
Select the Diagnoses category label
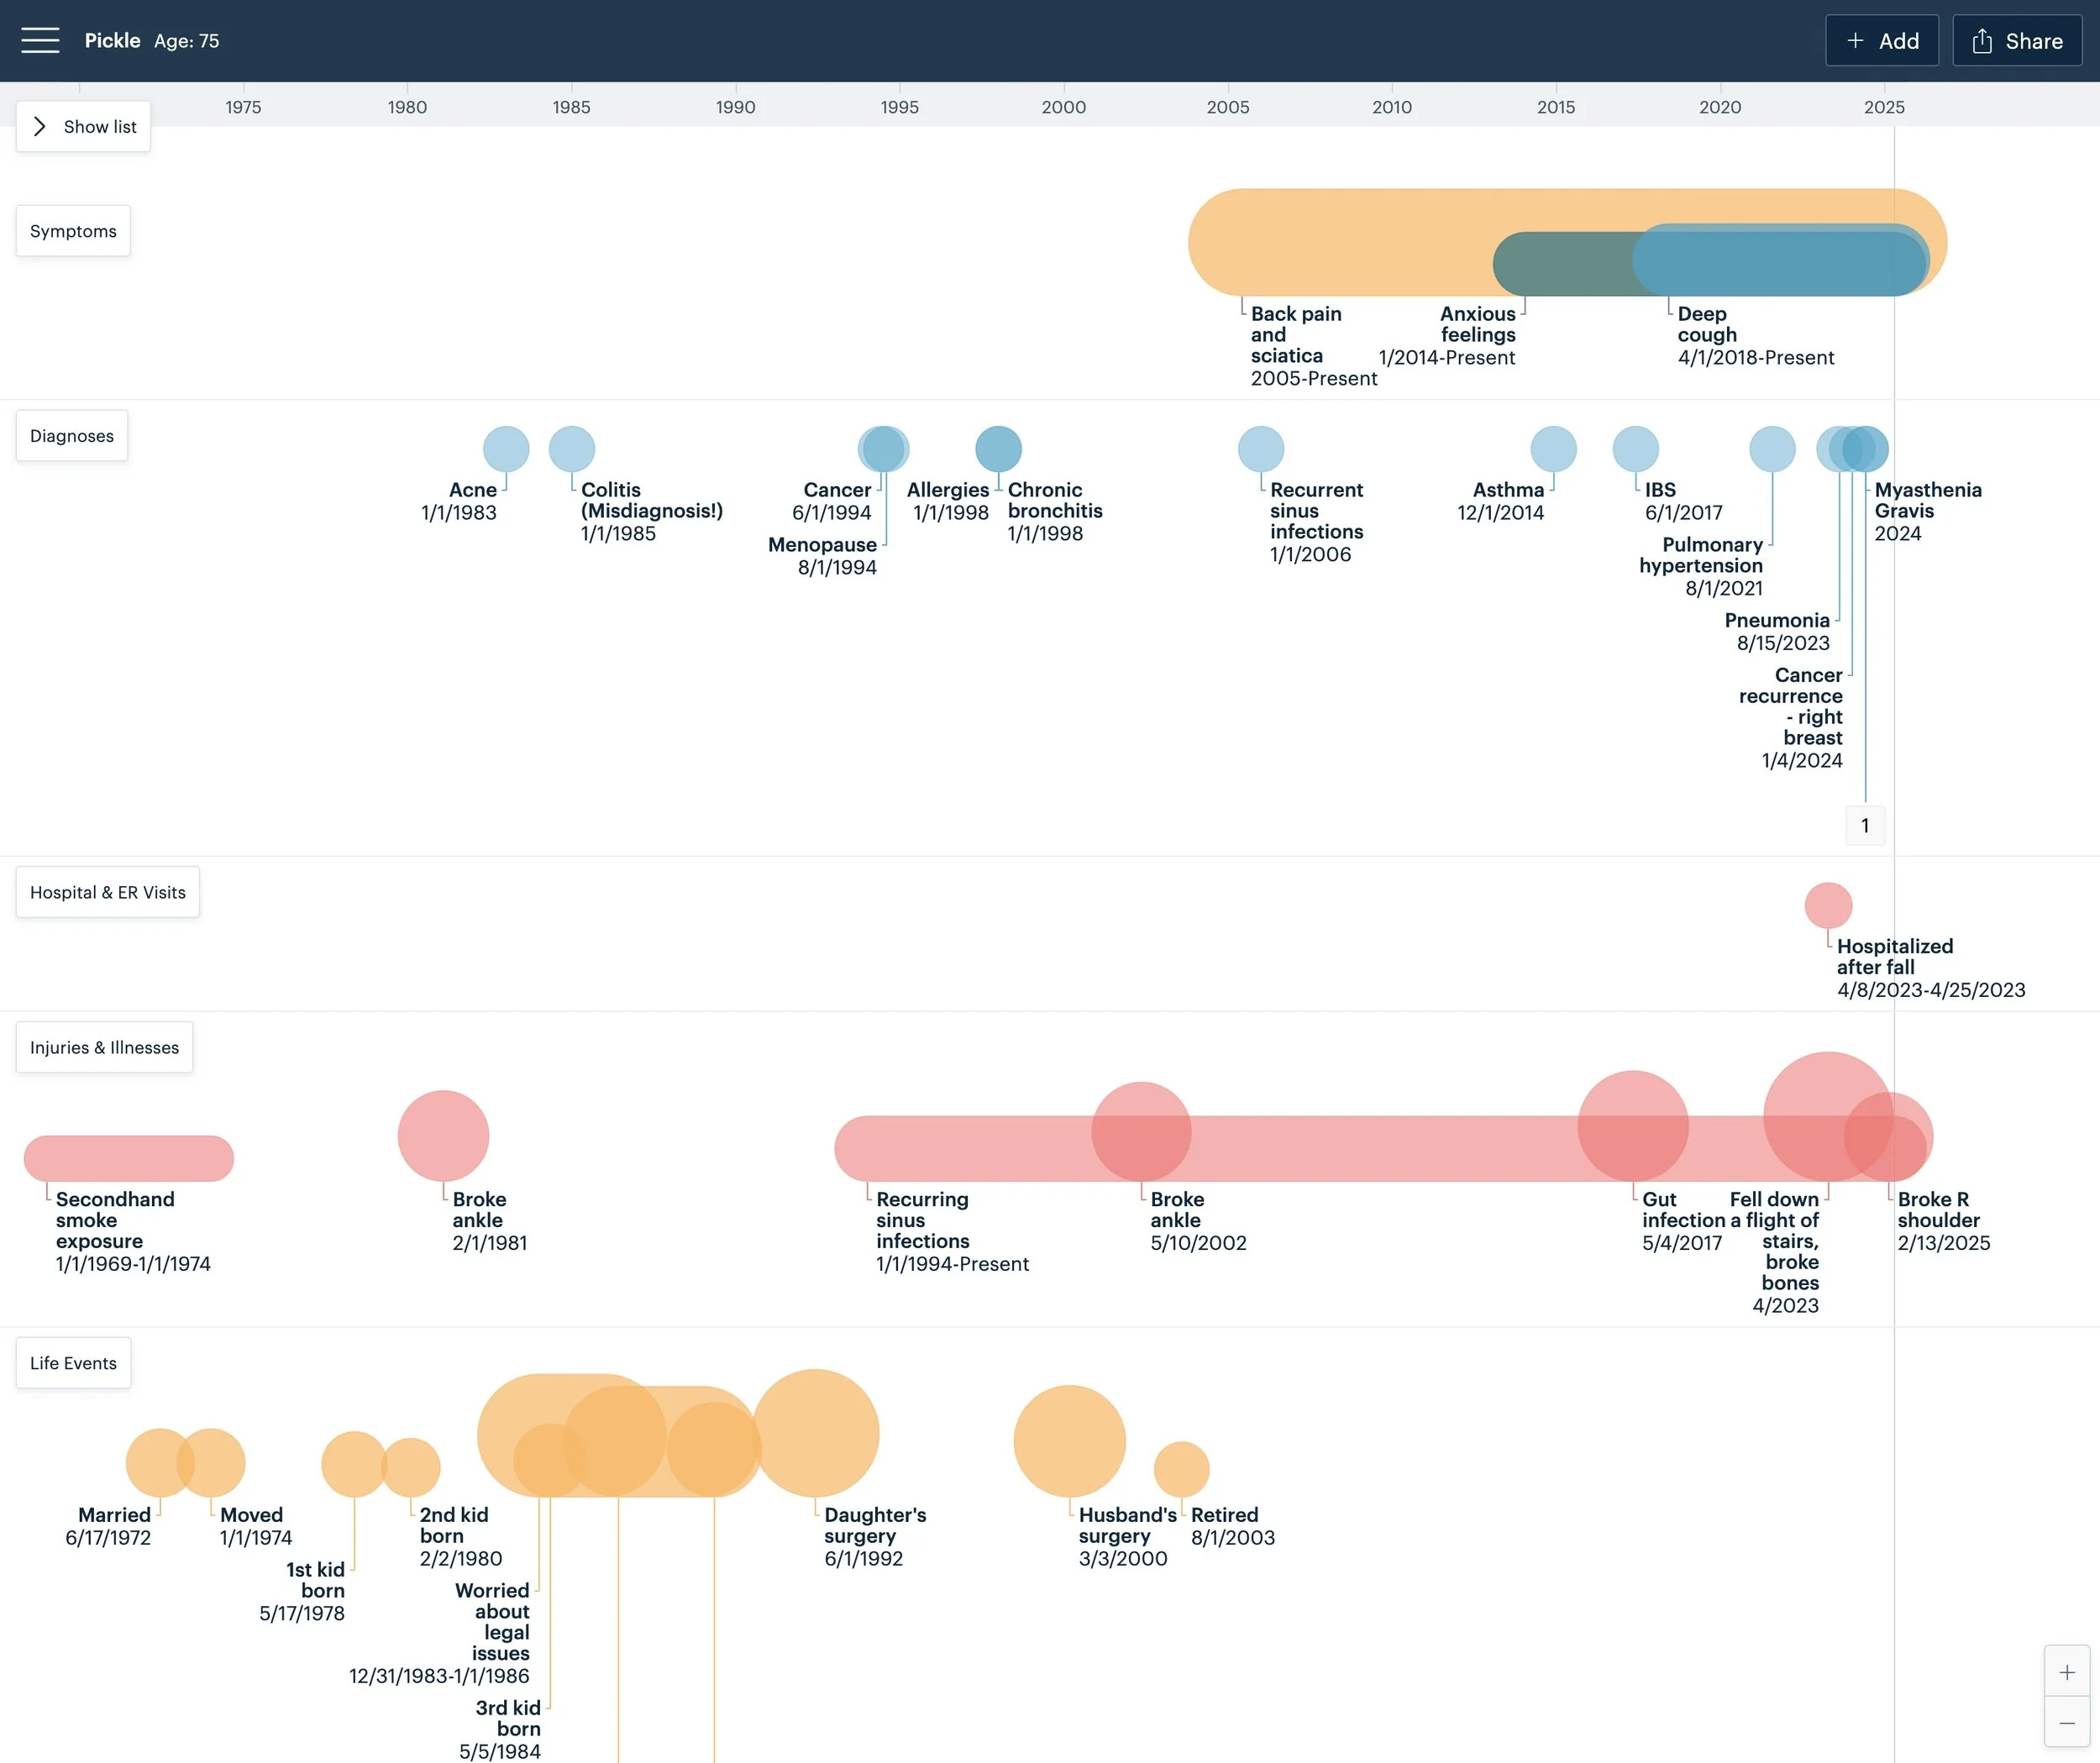point(72,436)
